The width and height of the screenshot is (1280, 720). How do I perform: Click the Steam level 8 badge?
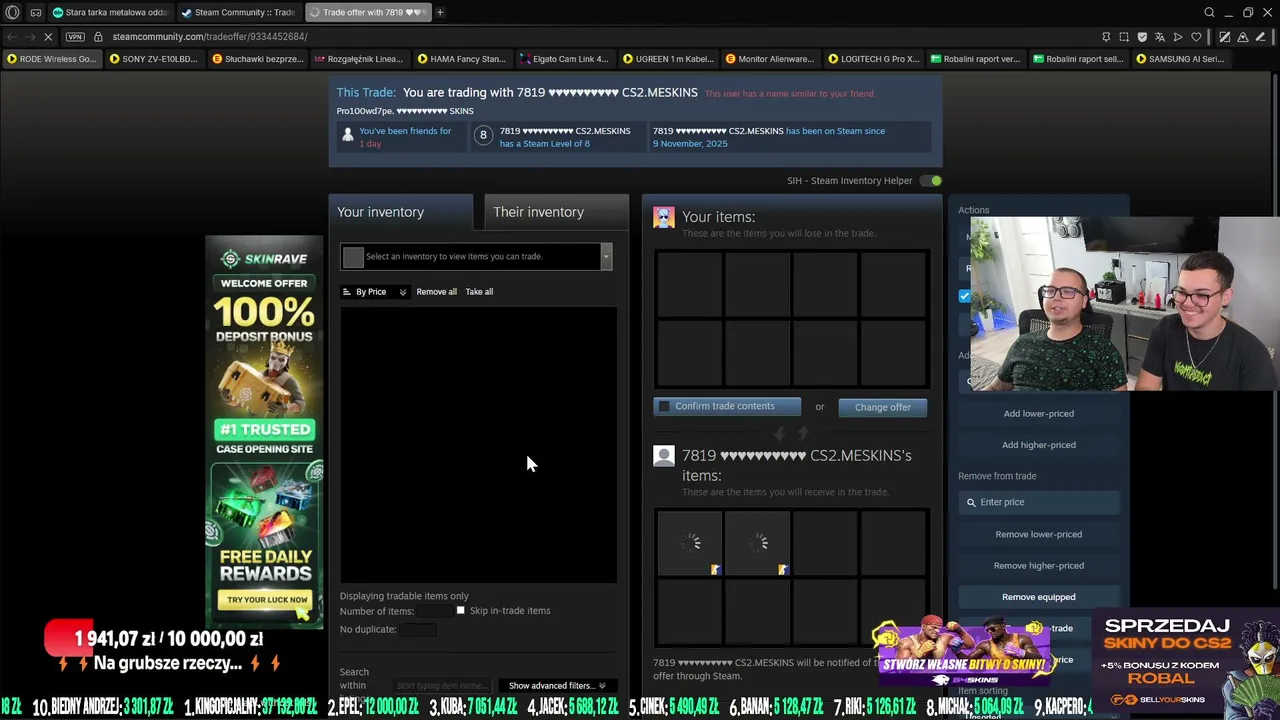[483, 136]
